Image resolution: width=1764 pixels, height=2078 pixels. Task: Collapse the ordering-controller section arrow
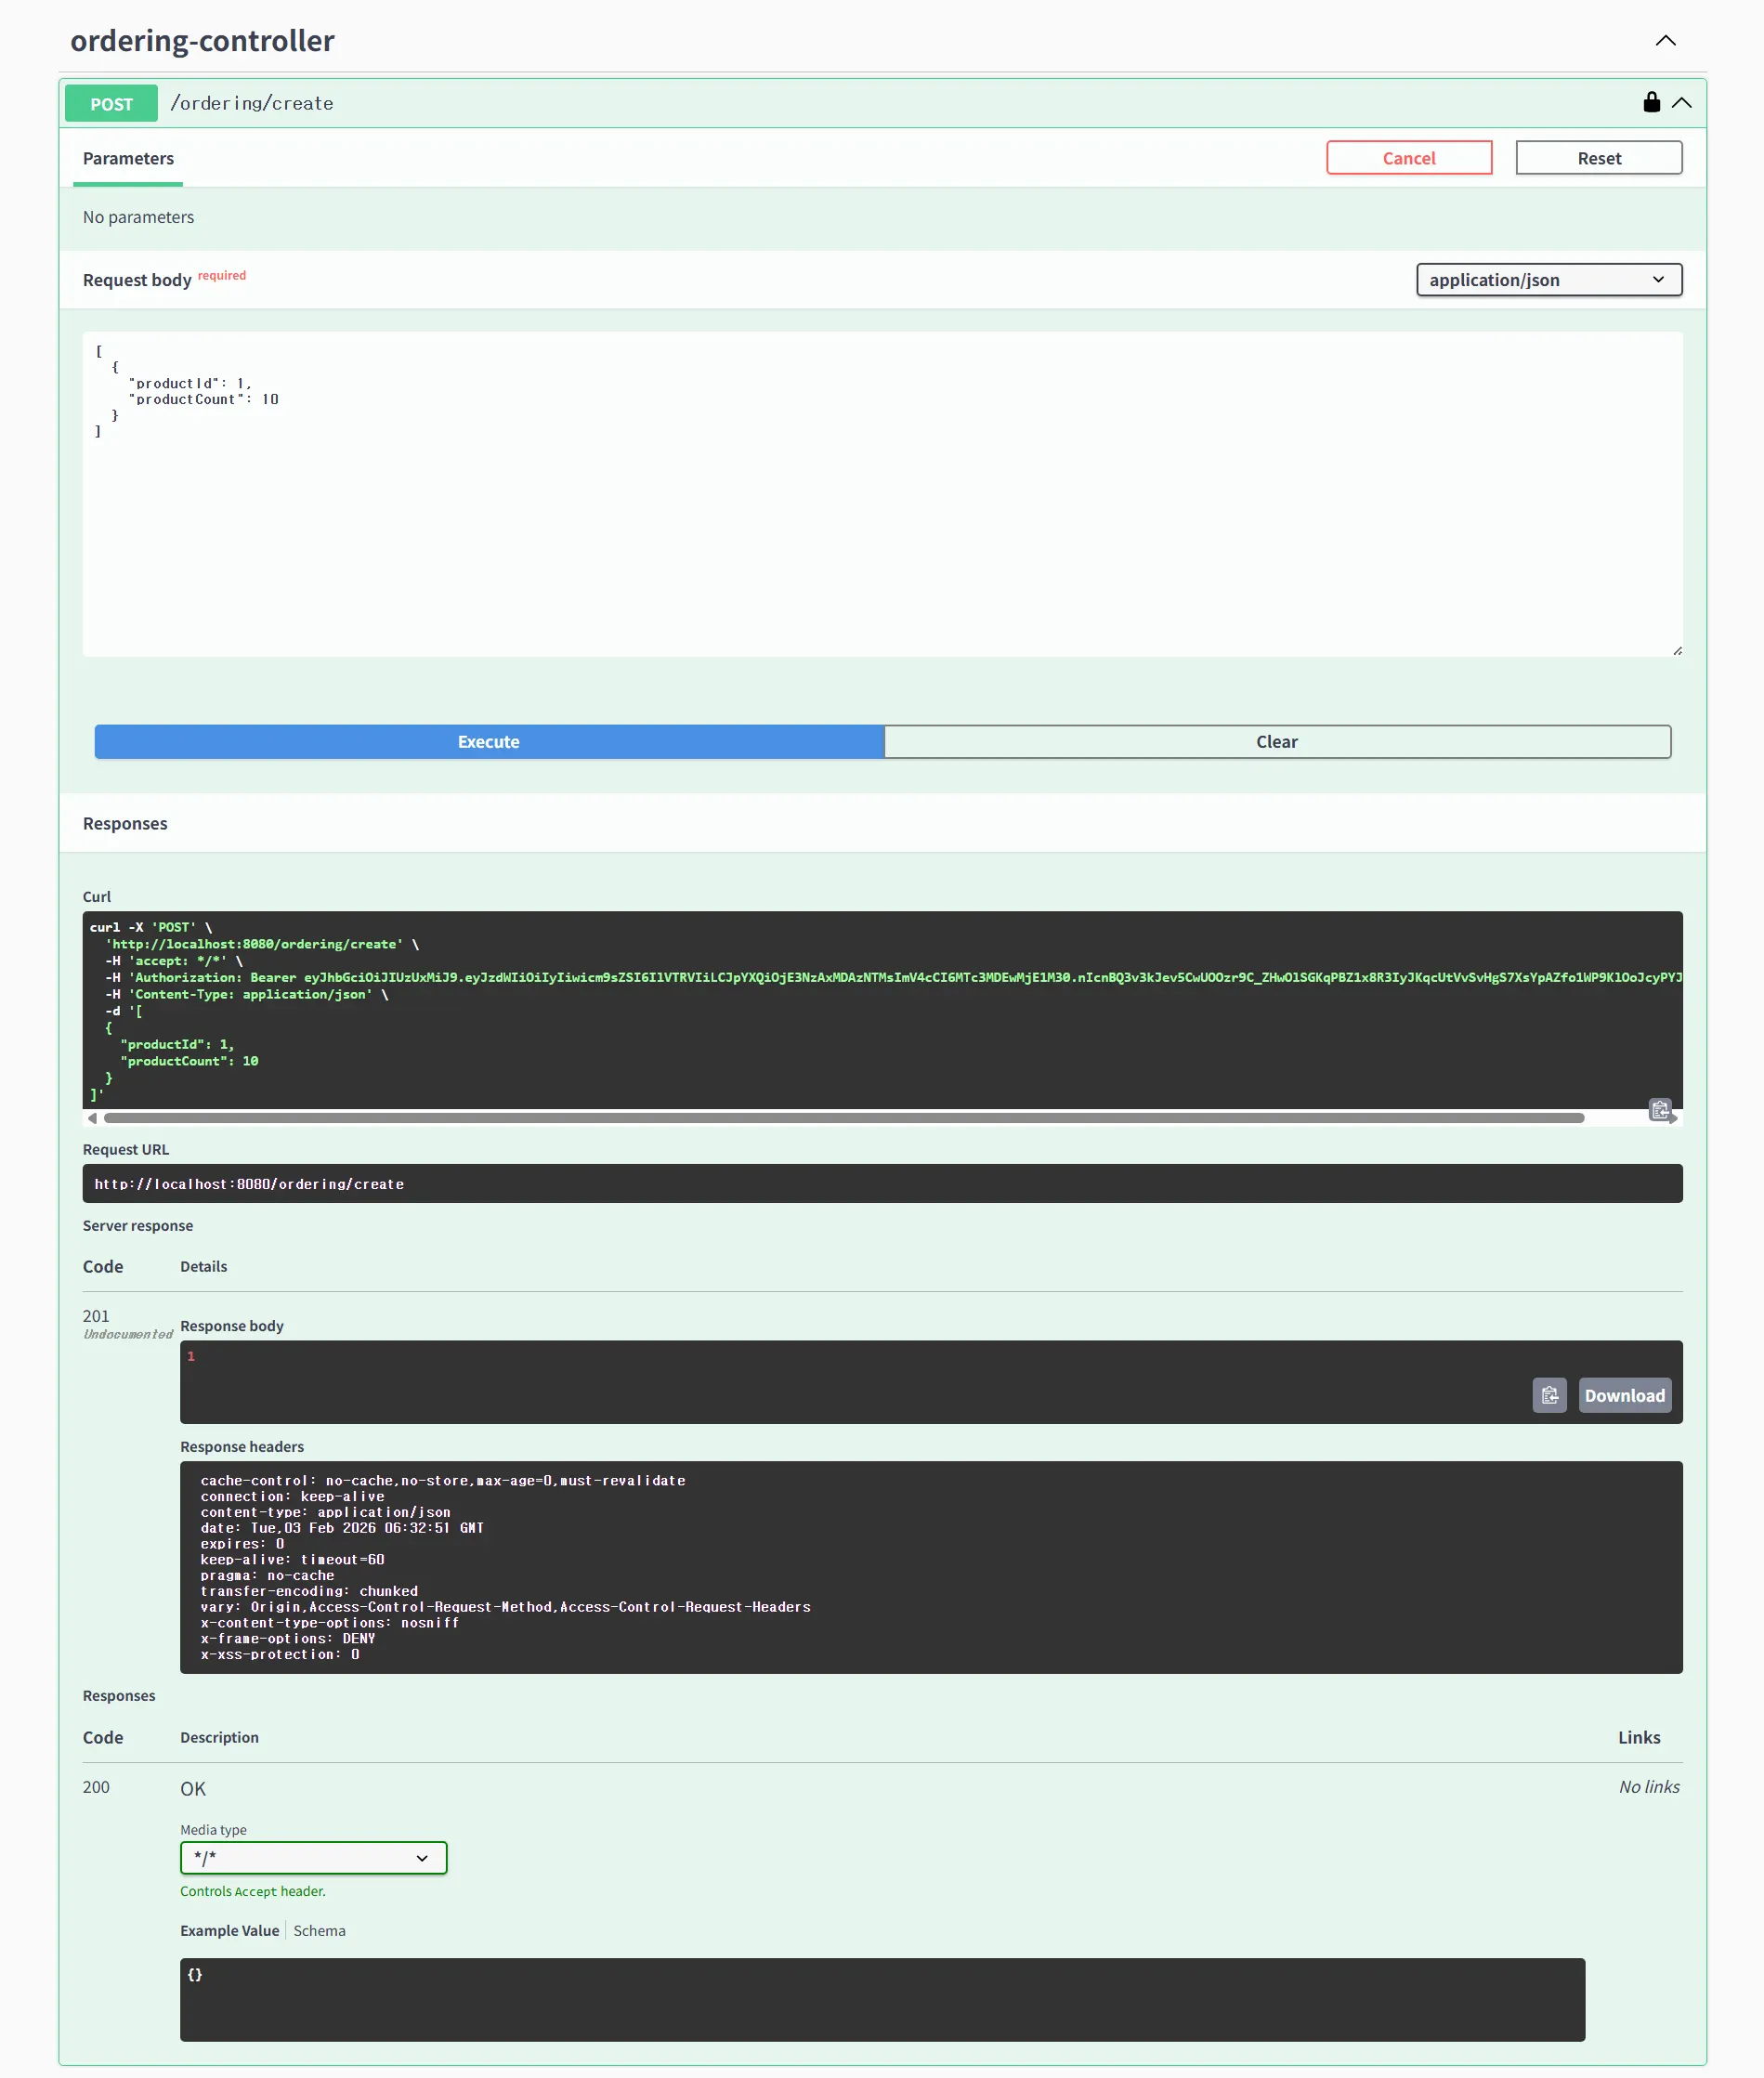click(1665, 41)
